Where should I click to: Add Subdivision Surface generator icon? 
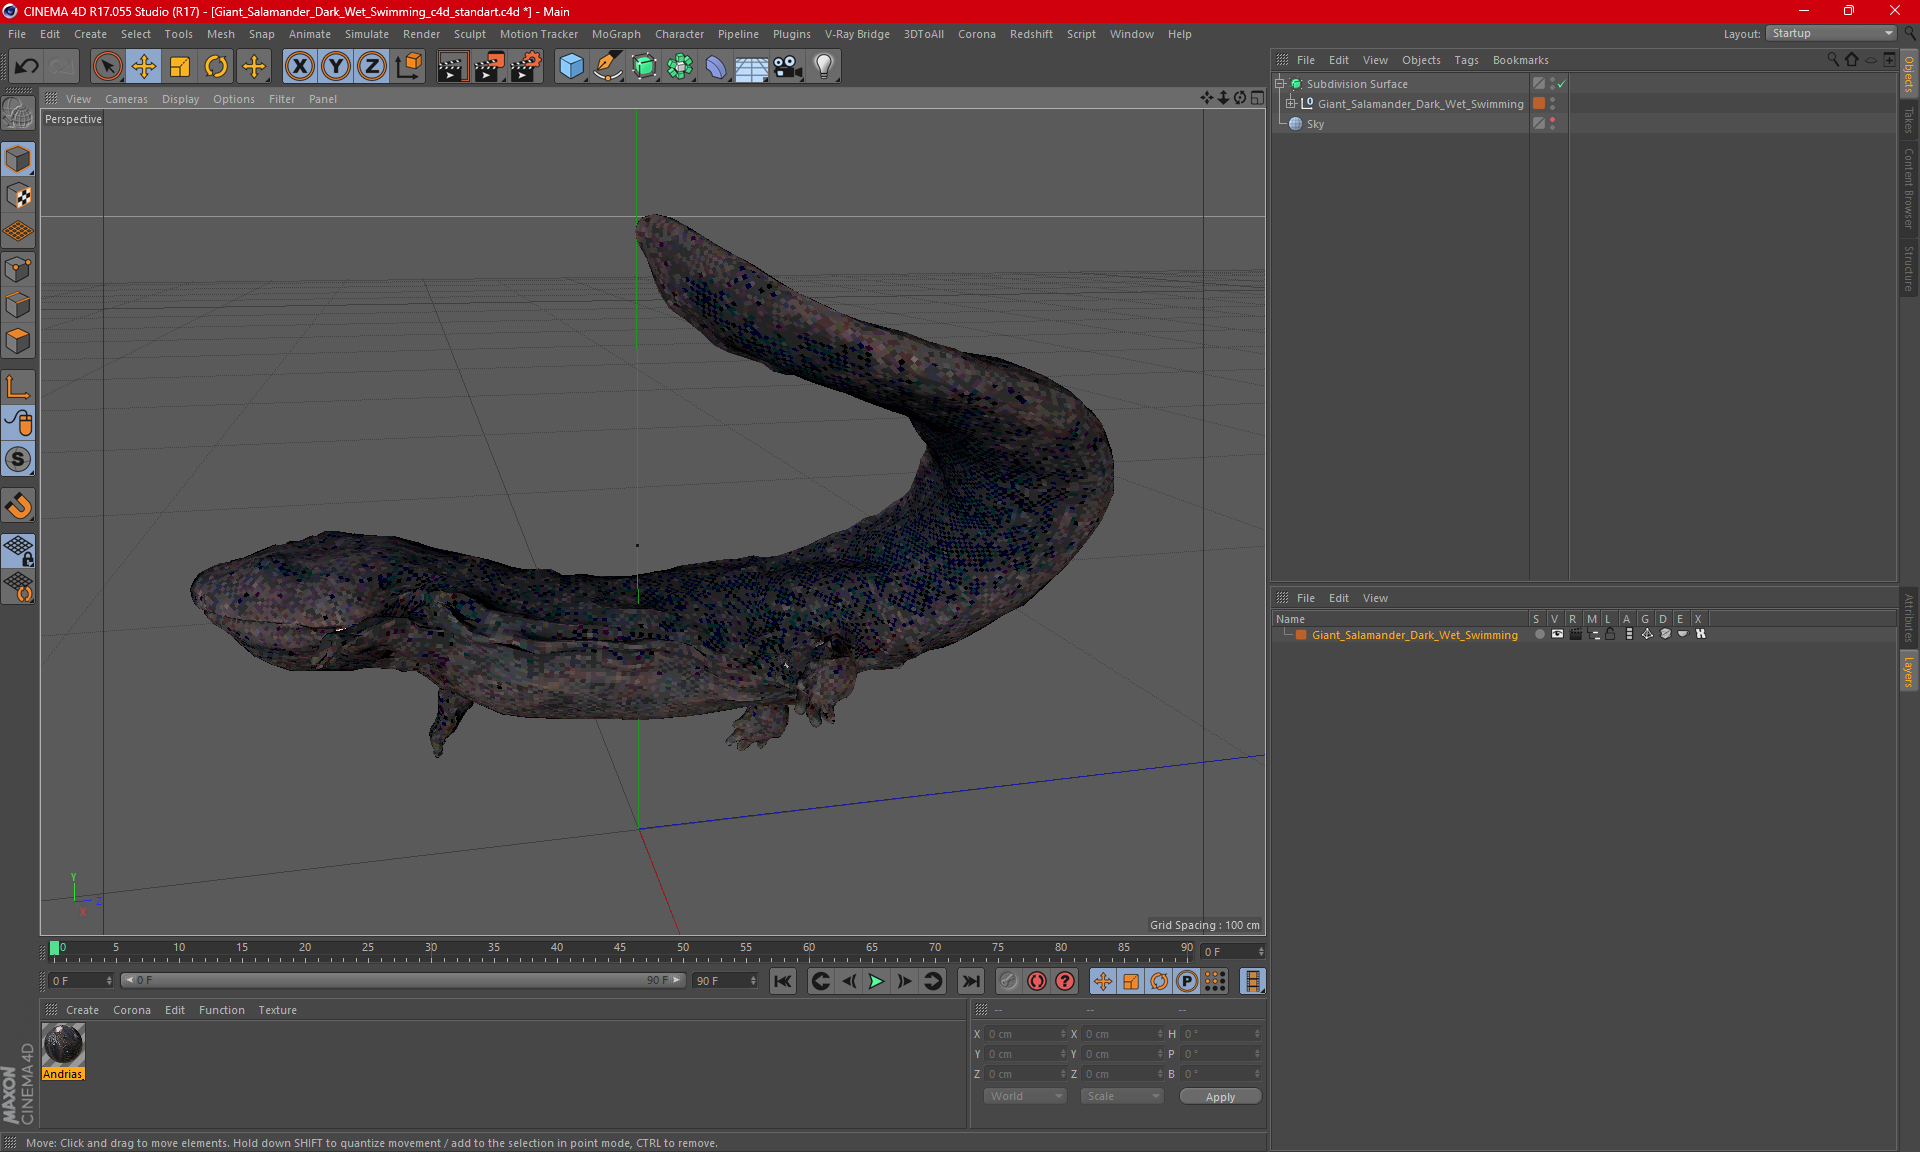tap(644, 67)
